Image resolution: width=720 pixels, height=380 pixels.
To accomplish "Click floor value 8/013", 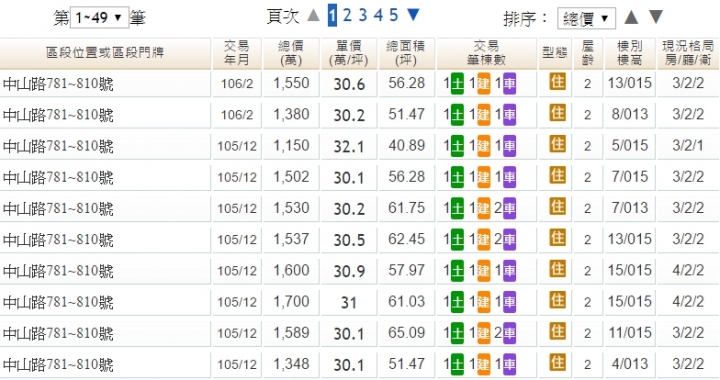I will (630, 114).
